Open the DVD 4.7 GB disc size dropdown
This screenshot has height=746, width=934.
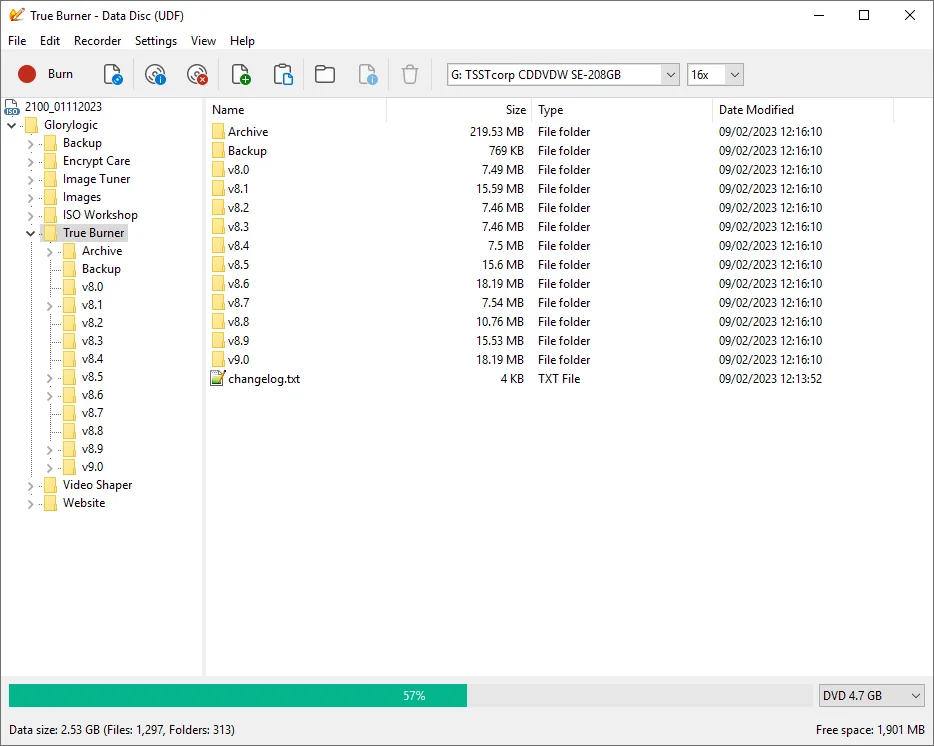click(915, 695)
